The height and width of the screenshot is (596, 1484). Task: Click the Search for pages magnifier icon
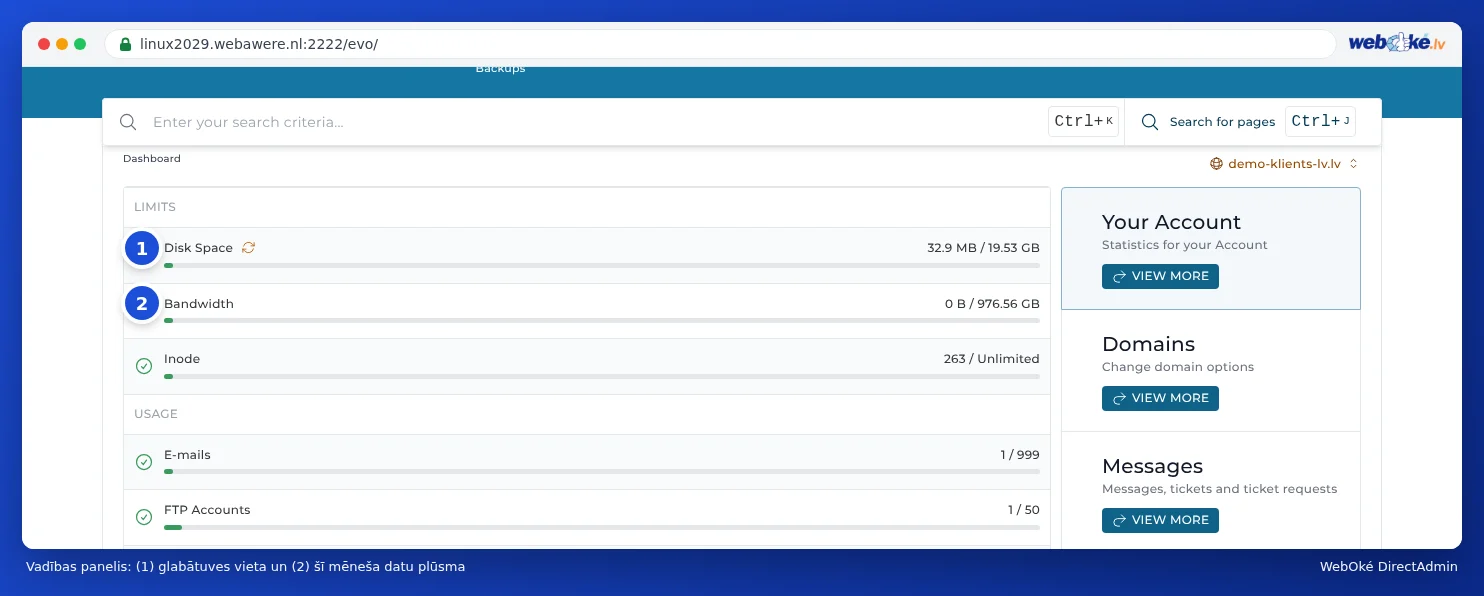[1150, 122]
